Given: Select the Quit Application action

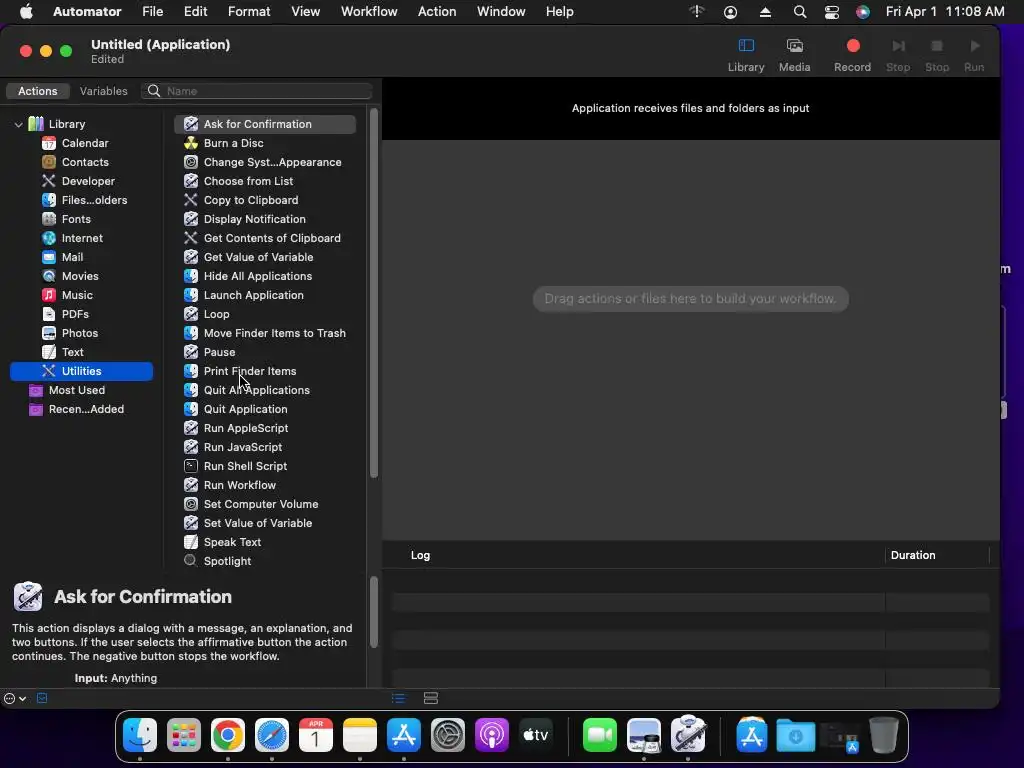Looking at the screenshot, I should (265, 408).
